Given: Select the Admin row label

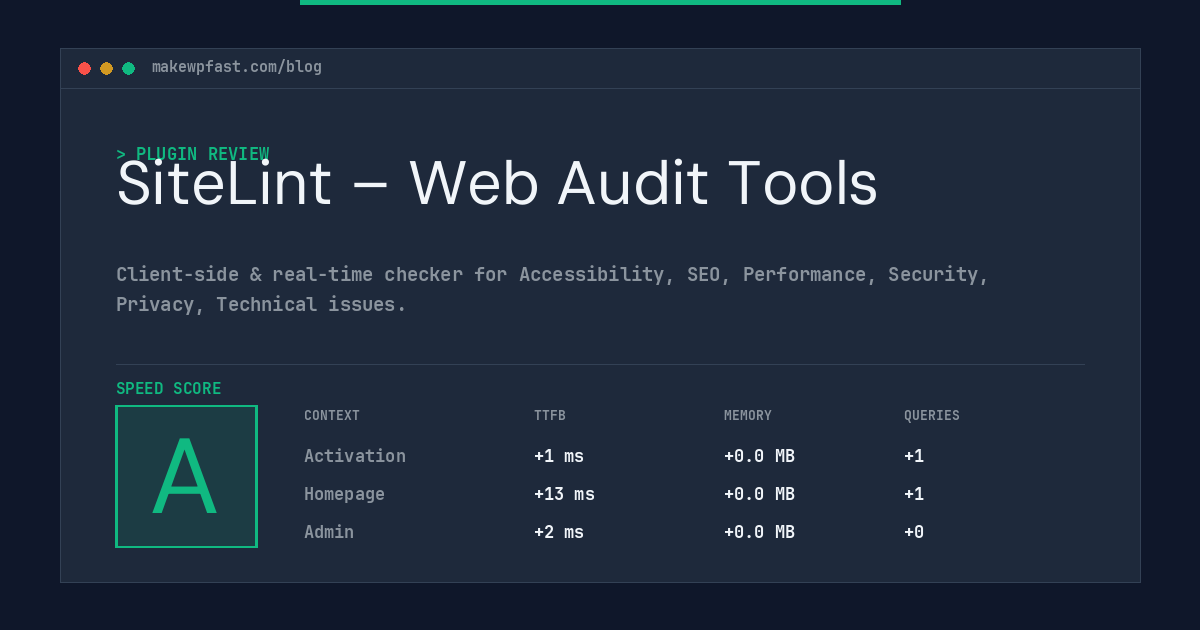Looking at the screenshot, I should tap(329, 532).
